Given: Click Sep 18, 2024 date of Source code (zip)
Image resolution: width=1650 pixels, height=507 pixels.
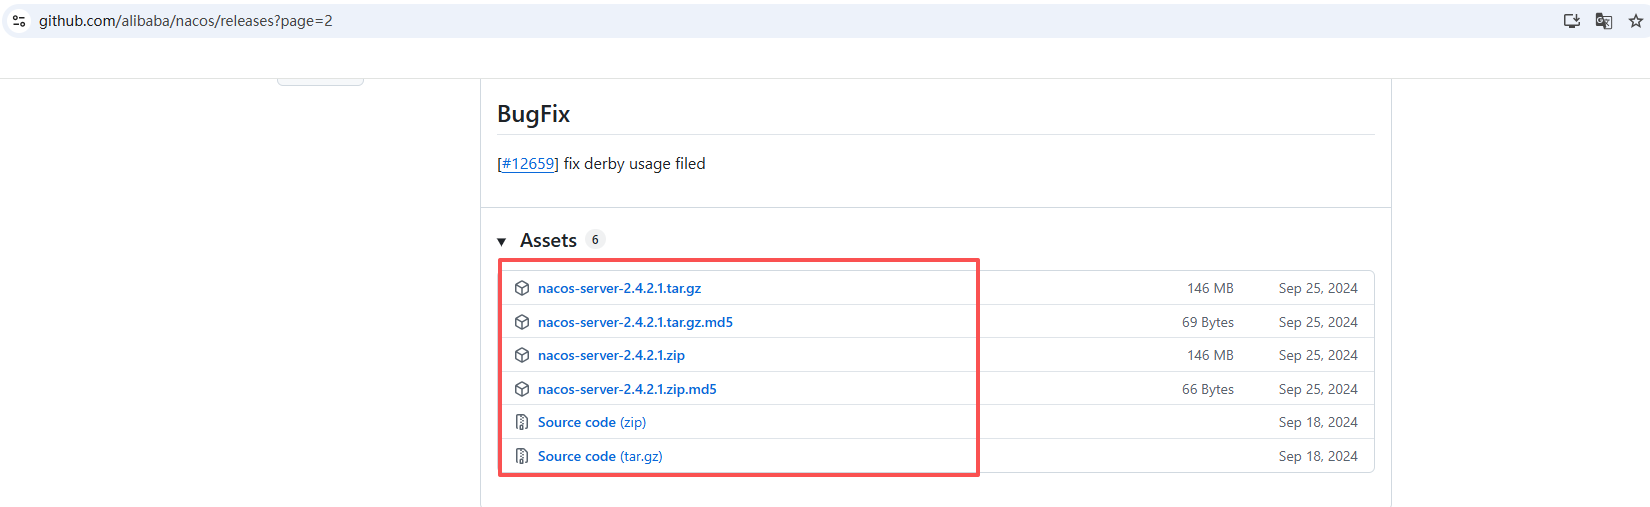Looking at the screenshot, I should (1318, 422).
